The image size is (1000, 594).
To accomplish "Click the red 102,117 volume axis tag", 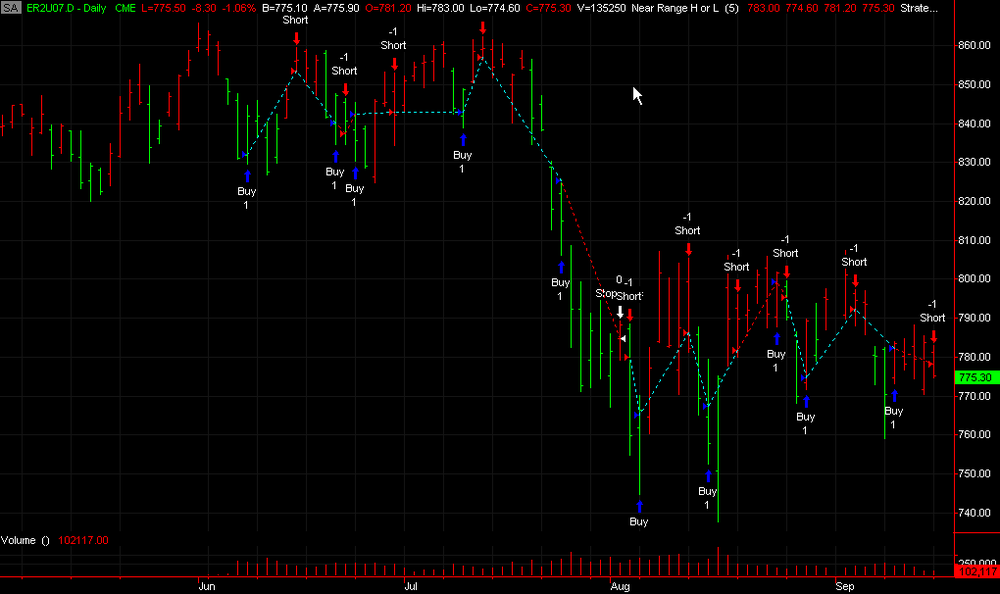I will [x=978, y=572].
